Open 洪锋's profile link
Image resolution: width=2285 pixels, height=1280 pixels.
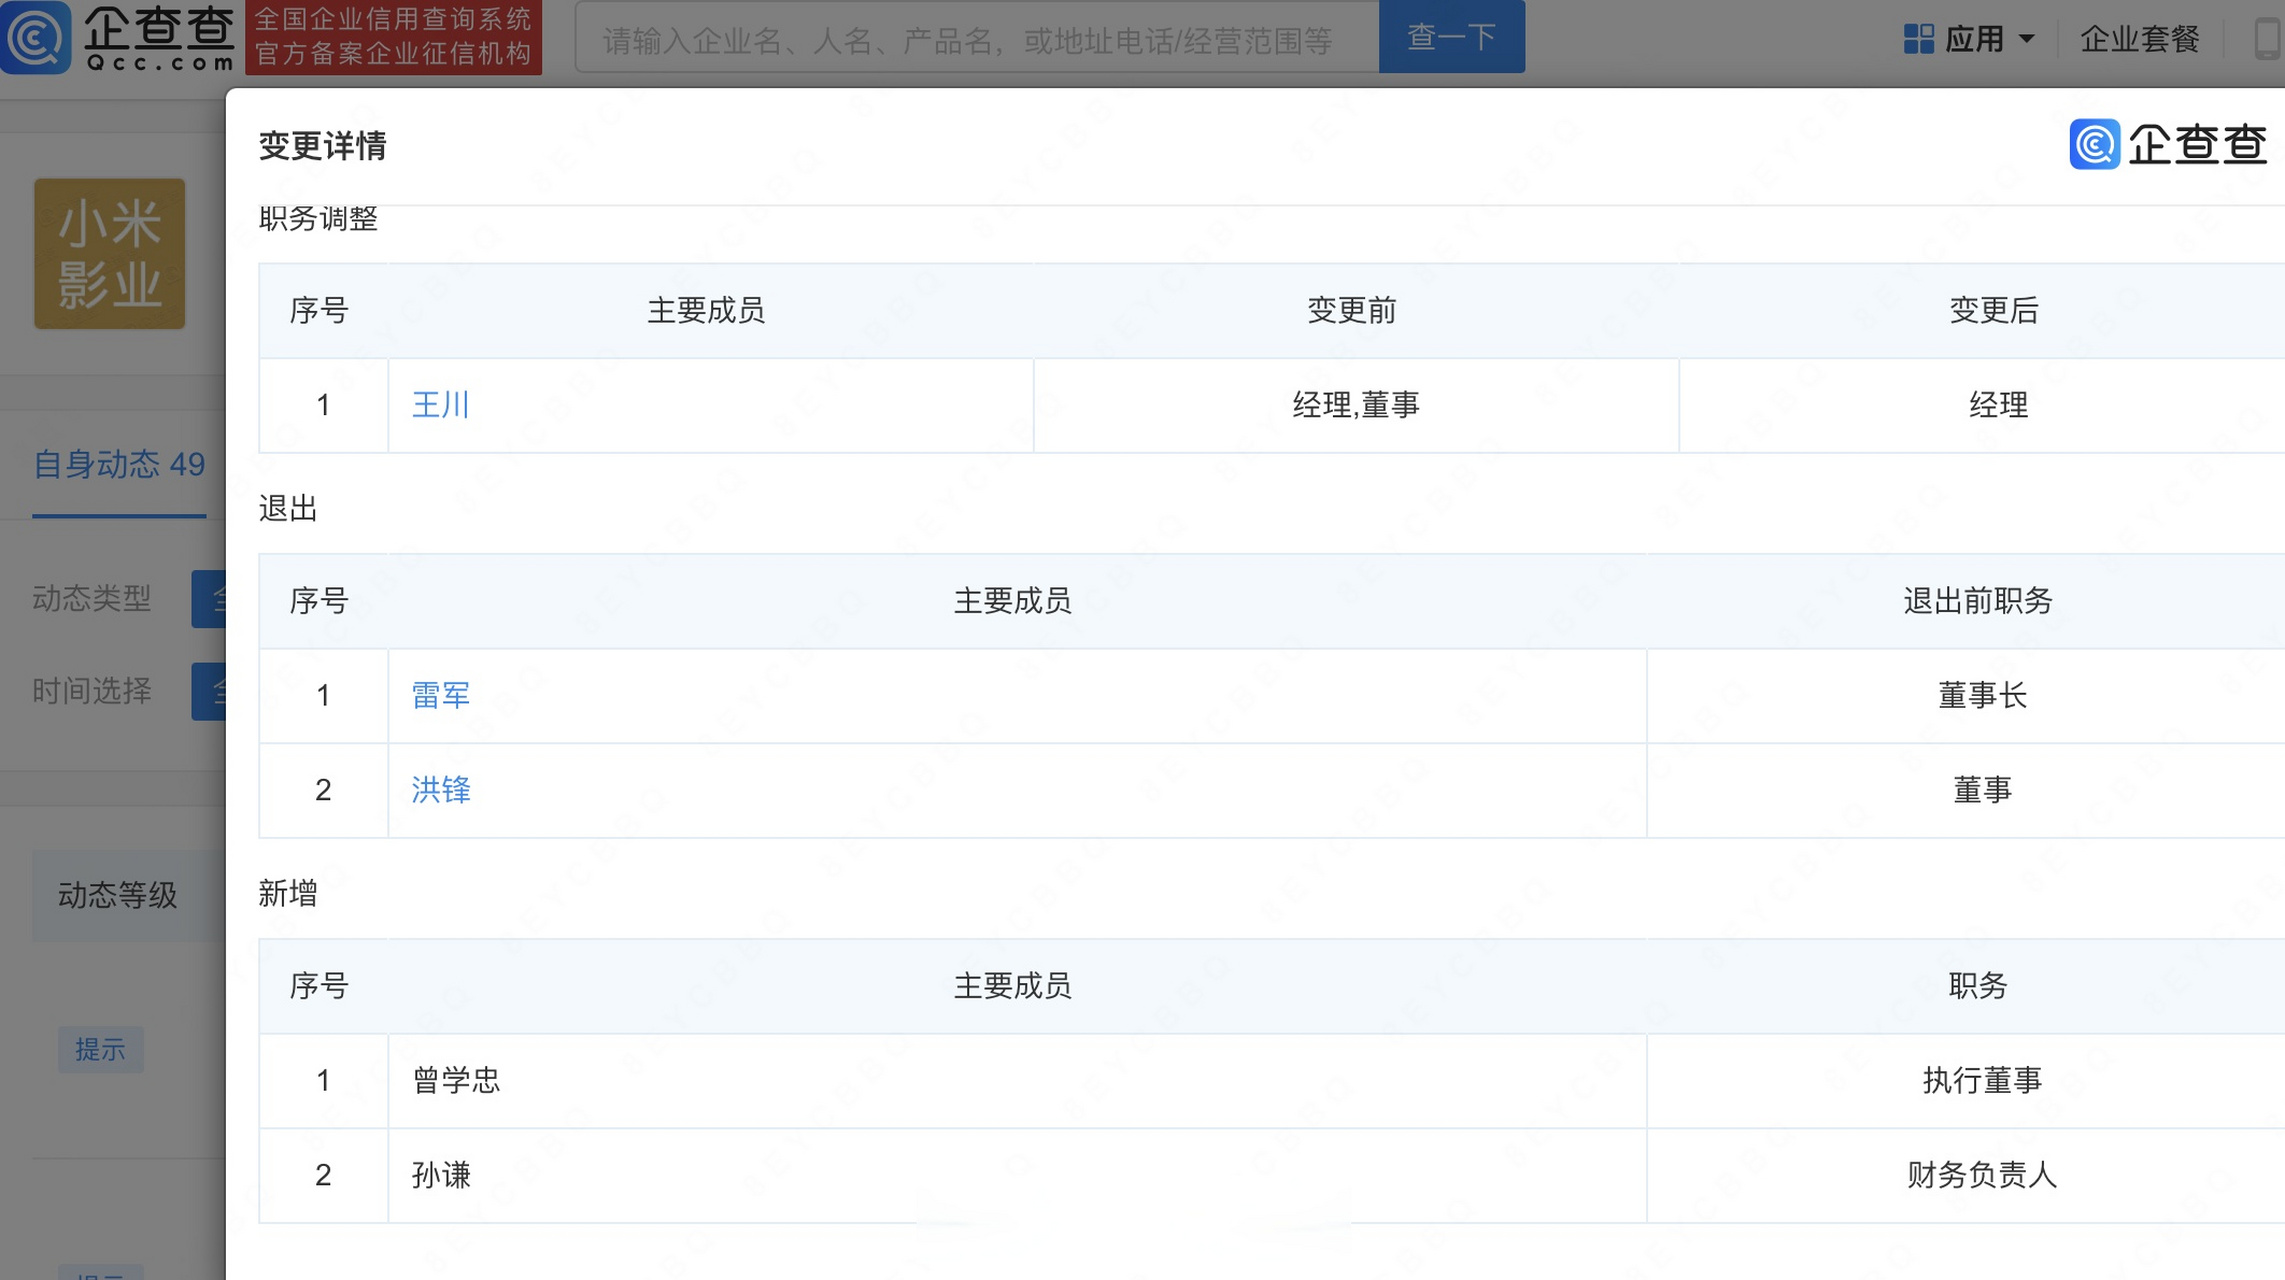[440, 790]
